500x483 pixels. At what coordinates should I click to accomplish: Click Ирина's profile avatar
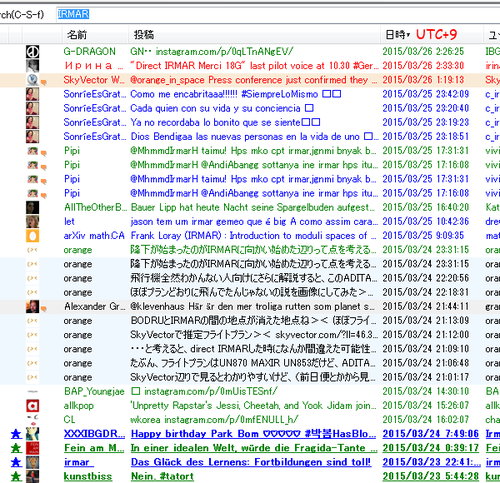pyautogui.click(x=32, y=66)
